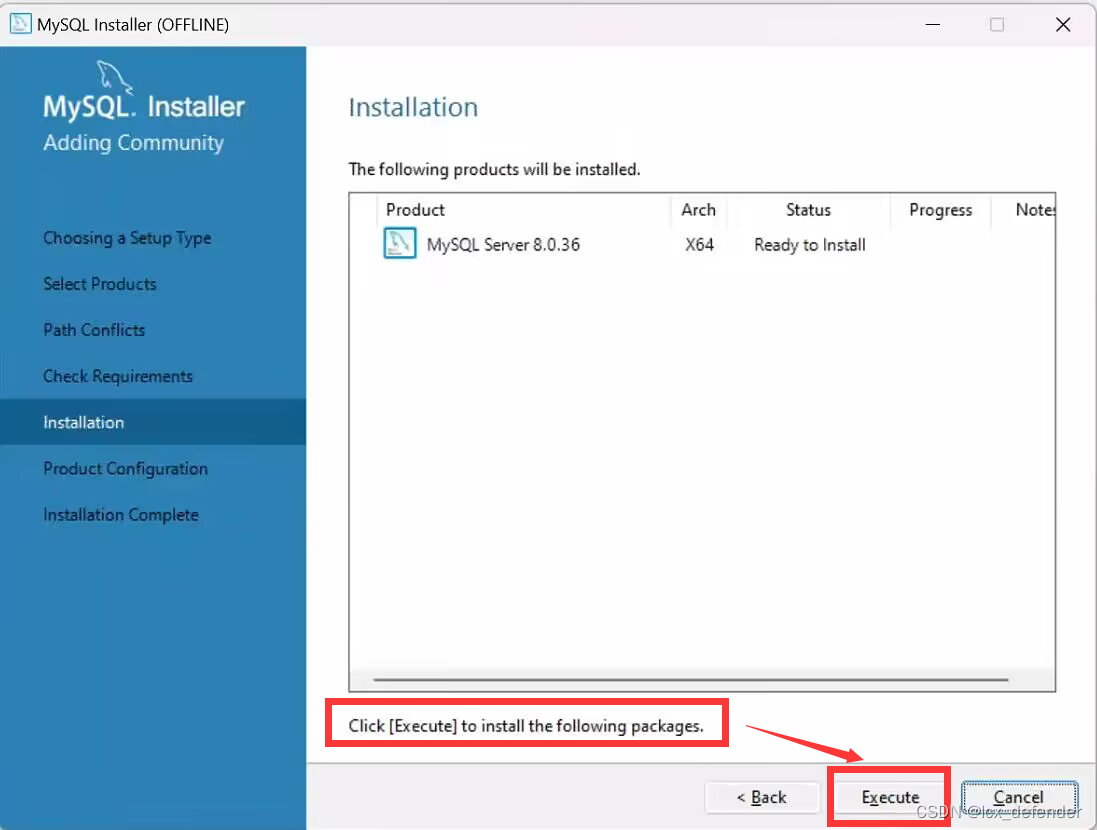This screenshot has height=830, width=1097.
Task: Maximize the MySQL Installer window
Action: pyautogui.click(x=997, y=24)
